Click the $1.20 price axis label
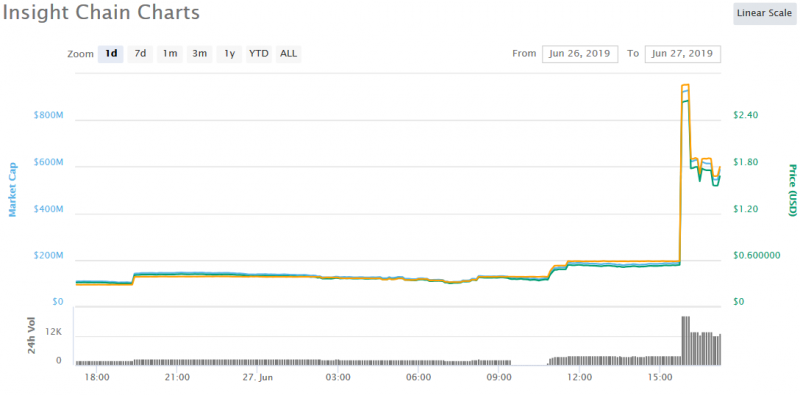Viewport: 800px width, 395px height. click(745, 209)
